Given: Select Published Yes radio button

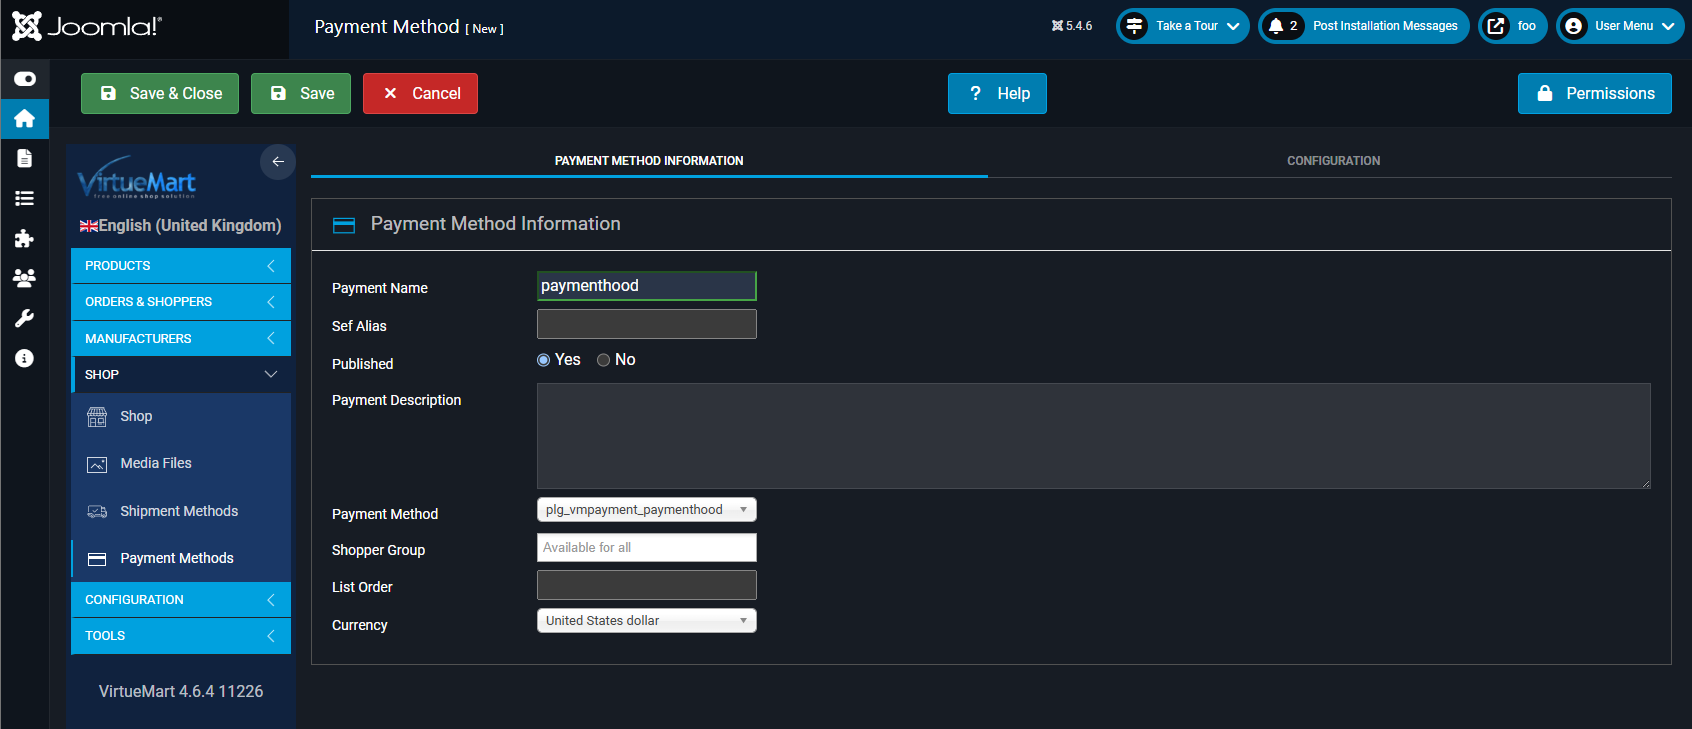Looking at the screenshot, I should pyautogui.click(x=544, y=360).
